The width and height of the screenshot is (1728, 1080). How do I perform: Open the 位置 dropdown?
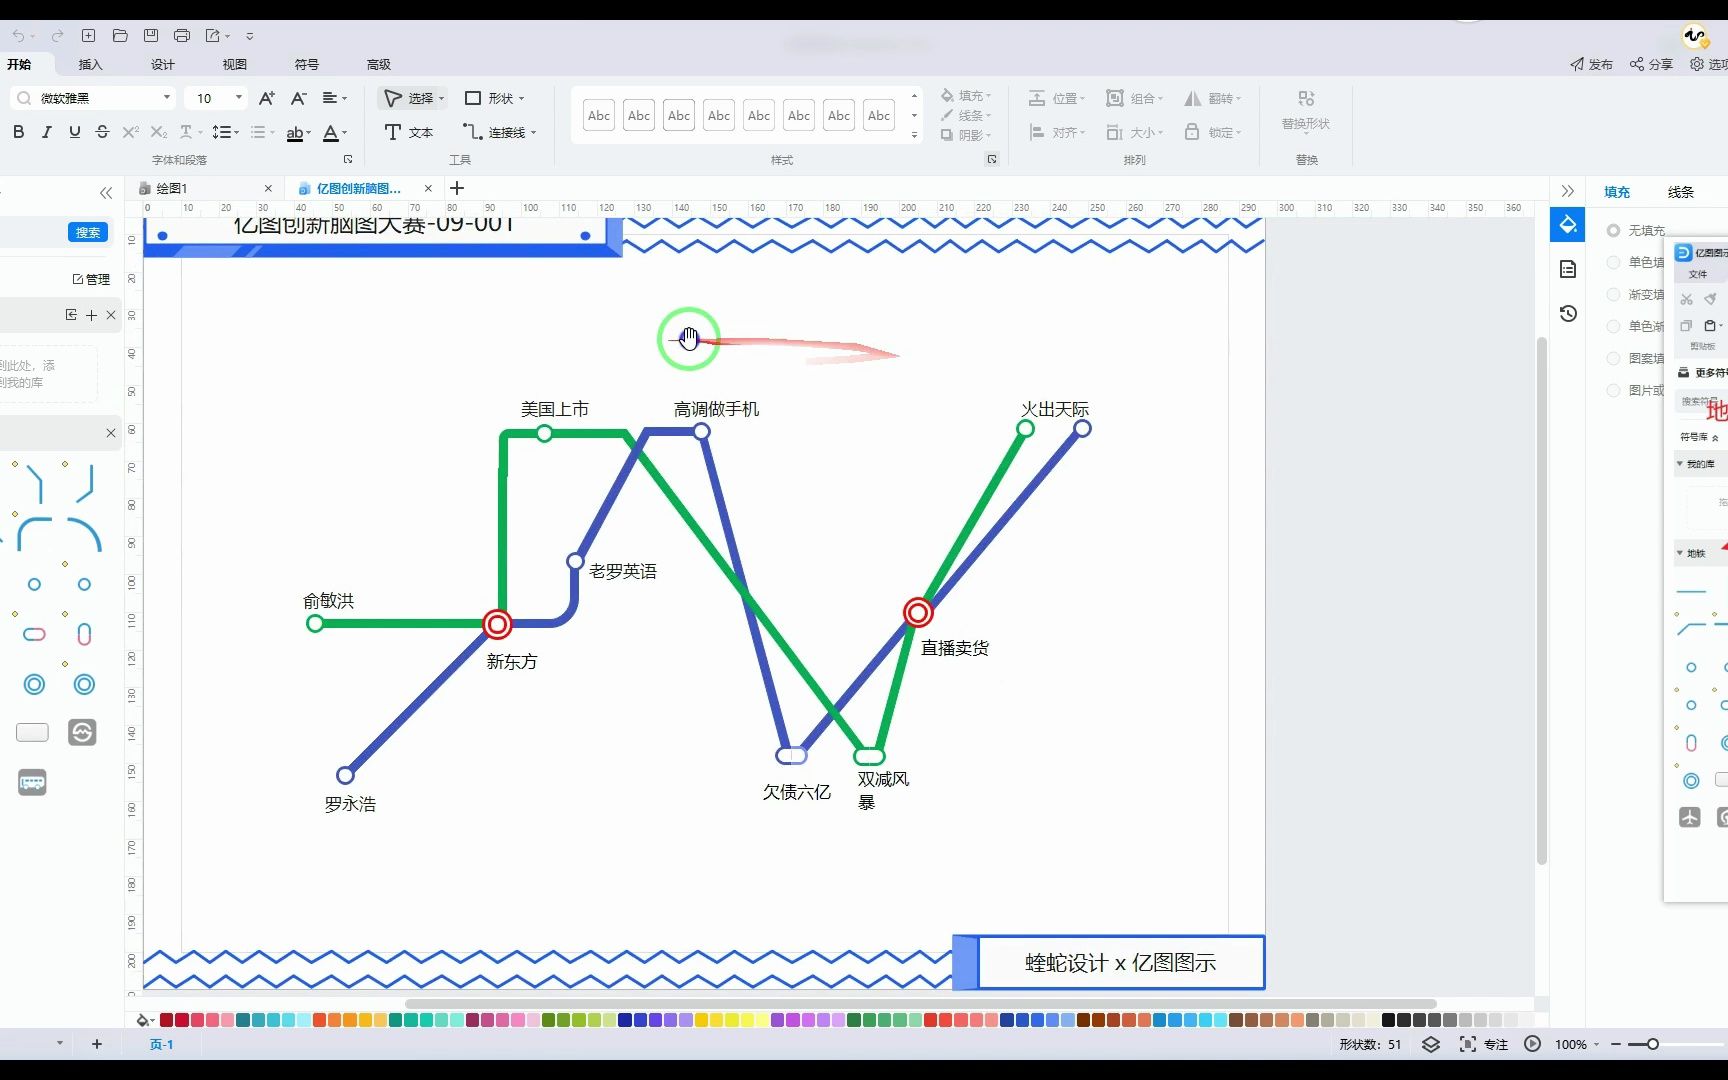(x=1057, y=98)
